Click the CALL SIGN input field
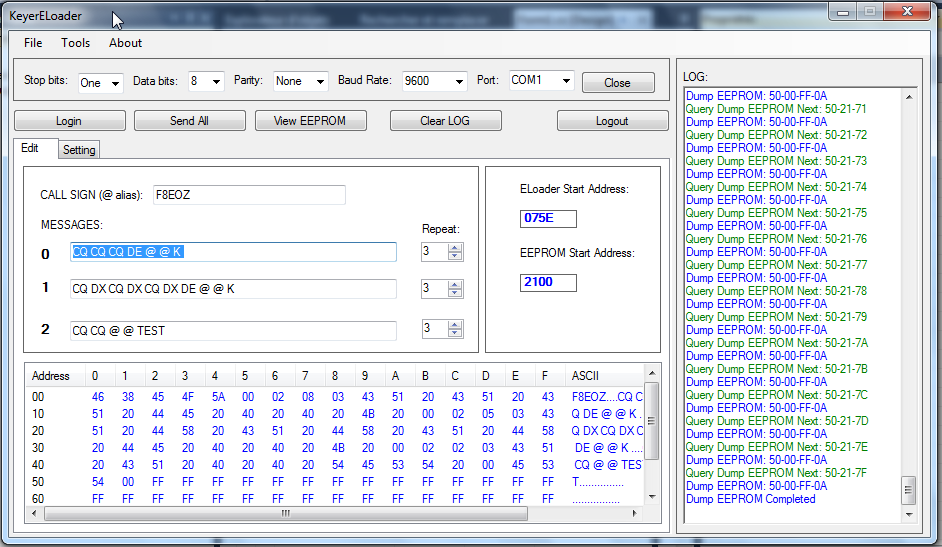 [248, 195]
